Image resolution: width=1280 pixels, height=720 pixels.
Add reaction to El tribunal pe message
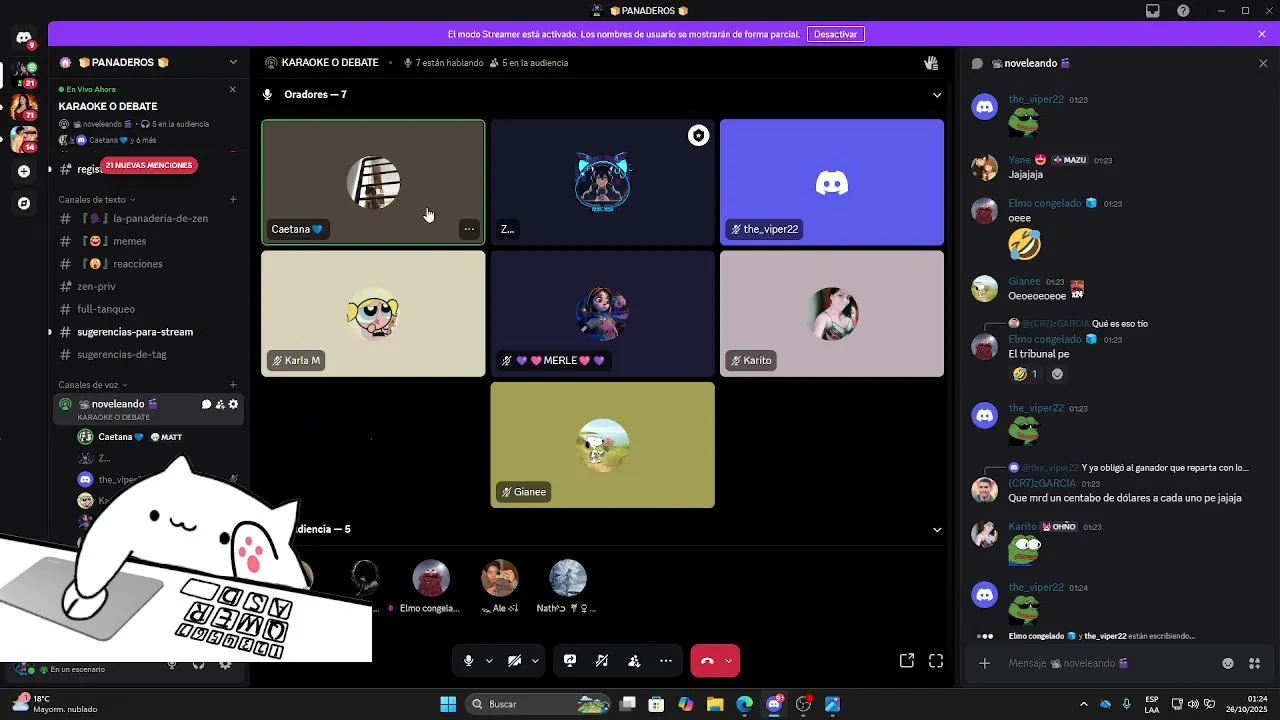pos(1057,374)
